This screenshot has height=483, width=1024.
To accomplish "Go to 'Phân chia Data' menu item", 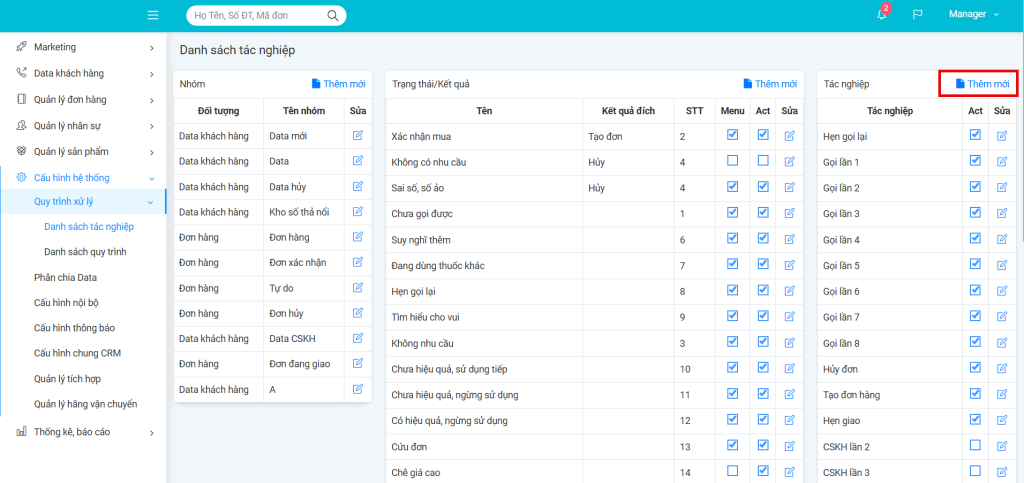I will point(65,278).
